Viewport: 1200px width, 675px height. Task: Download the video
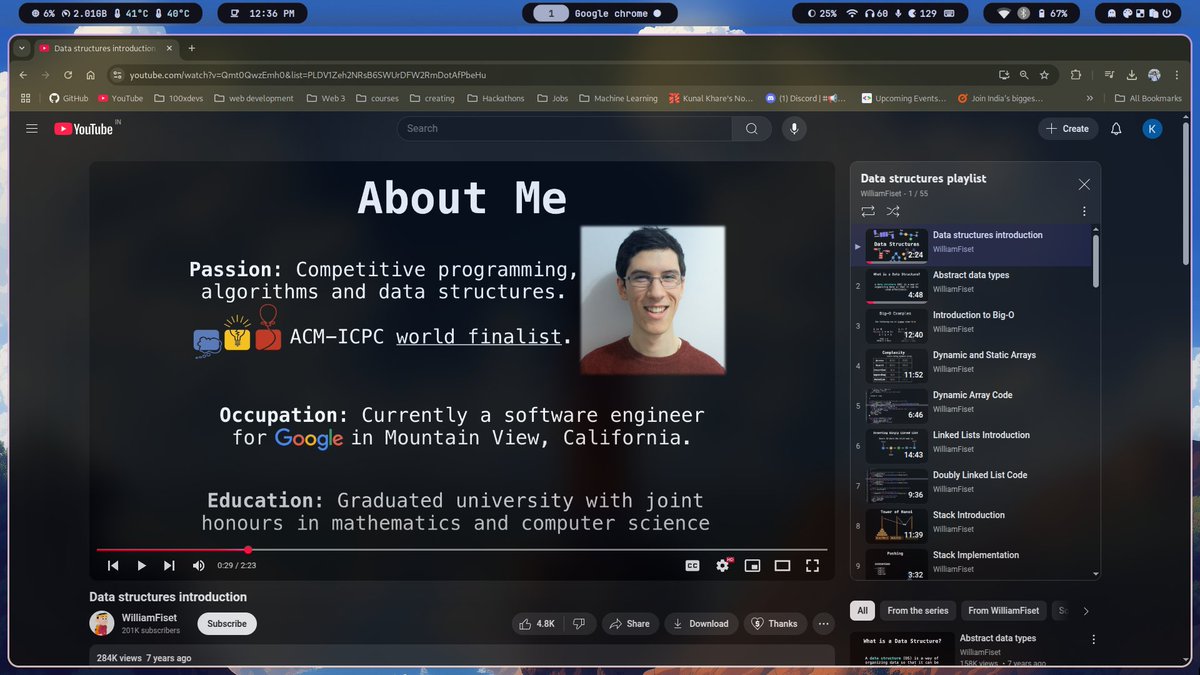701,623
